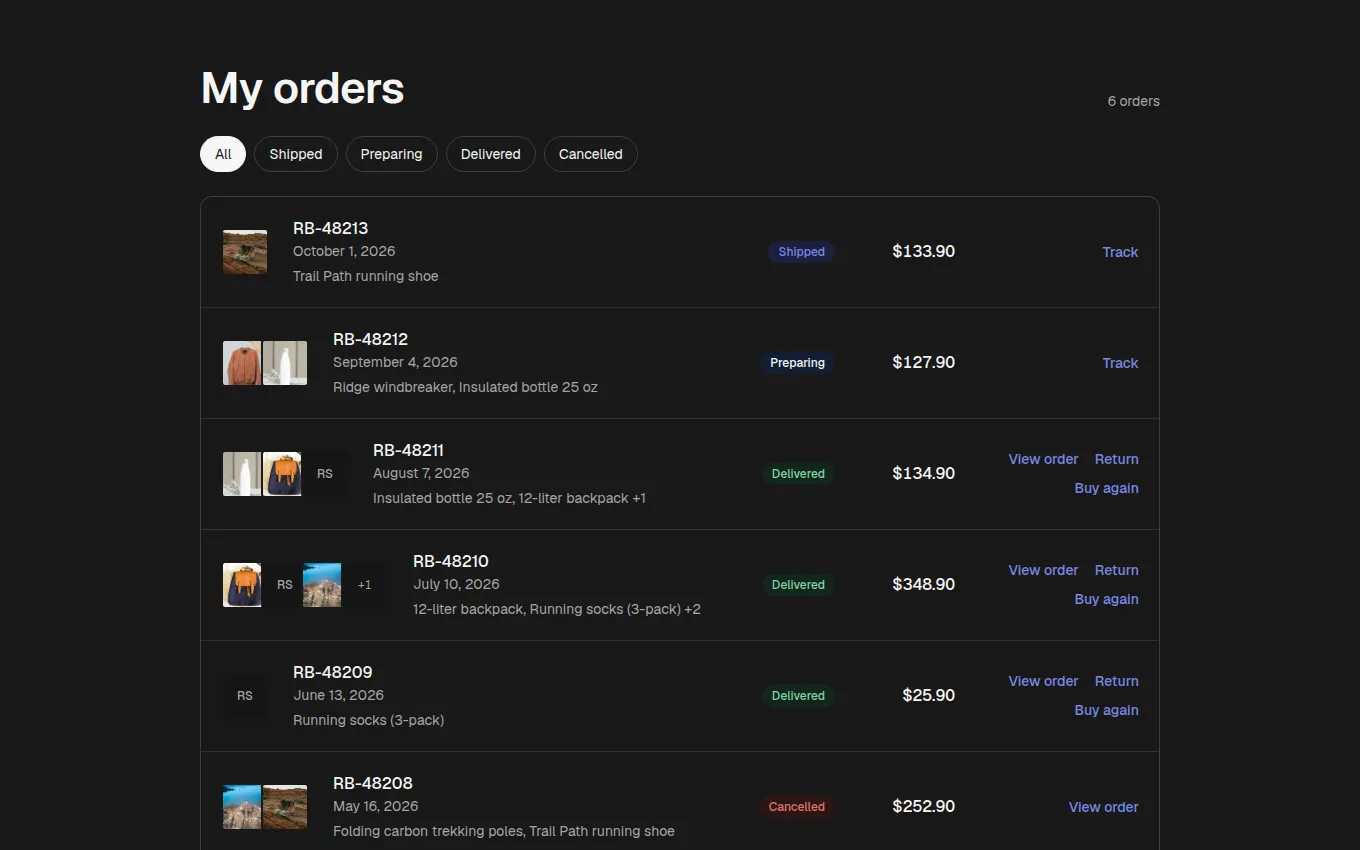Return items from order RB-48210
The height and width of the screenshot is (850, 1360).
pos(1117,570)
